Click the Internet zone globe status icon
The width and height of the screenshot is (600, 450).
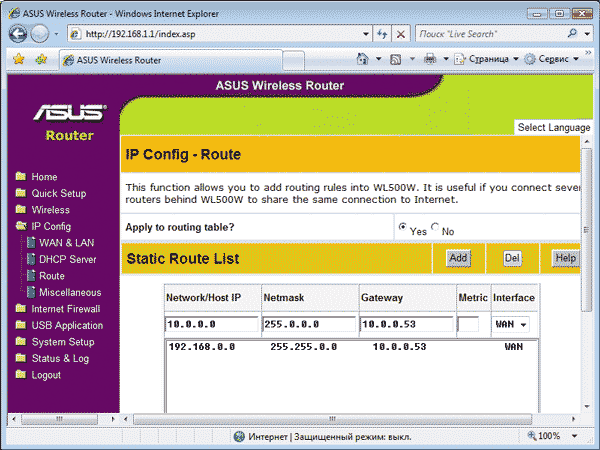coord(239,436)
